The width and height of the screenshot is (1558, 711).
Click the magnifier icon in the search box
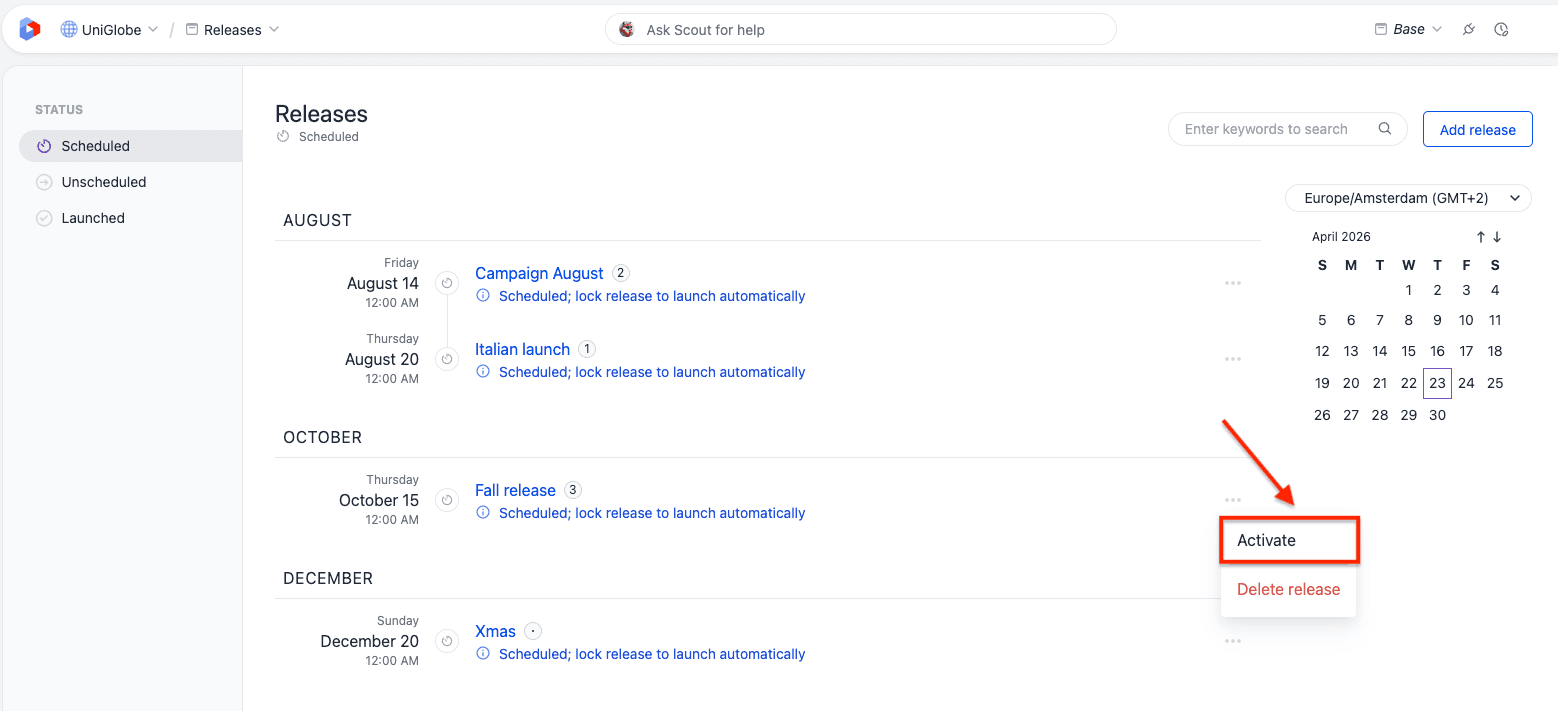(x=1385, y=128)
